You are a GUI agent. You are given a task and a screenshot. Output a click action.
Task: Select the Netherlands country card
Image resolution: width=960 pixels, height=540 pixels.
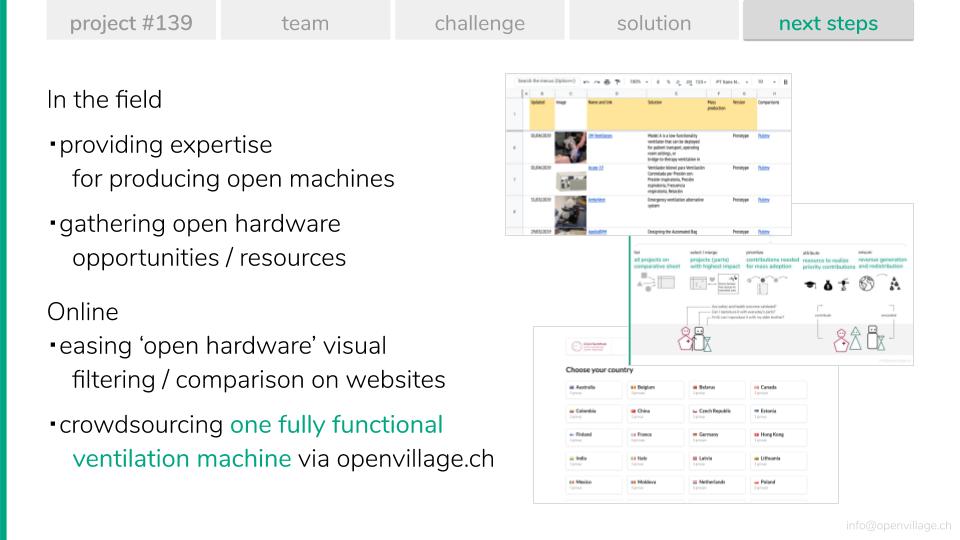(717, 484)
